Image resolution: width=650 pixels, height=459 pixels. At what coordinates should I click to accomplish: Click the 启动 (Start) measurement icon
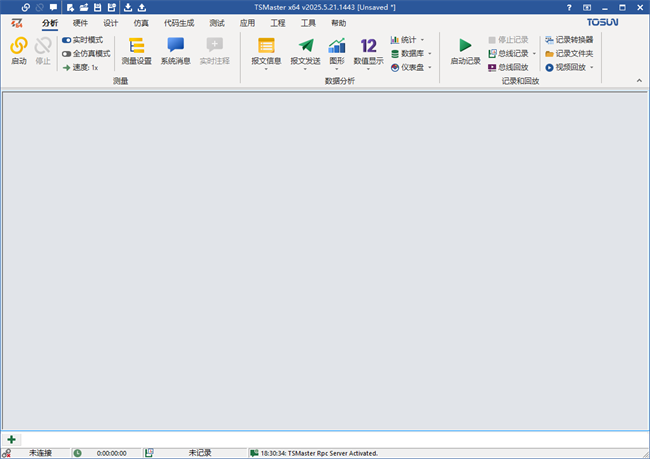18,46
